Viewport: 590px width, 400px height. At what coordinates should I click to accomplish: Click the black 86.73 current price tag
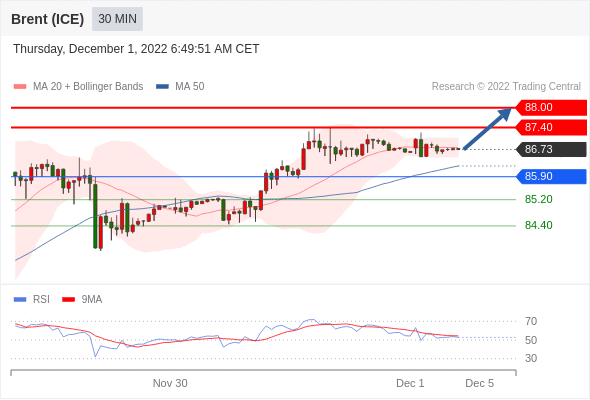point(551,149)
